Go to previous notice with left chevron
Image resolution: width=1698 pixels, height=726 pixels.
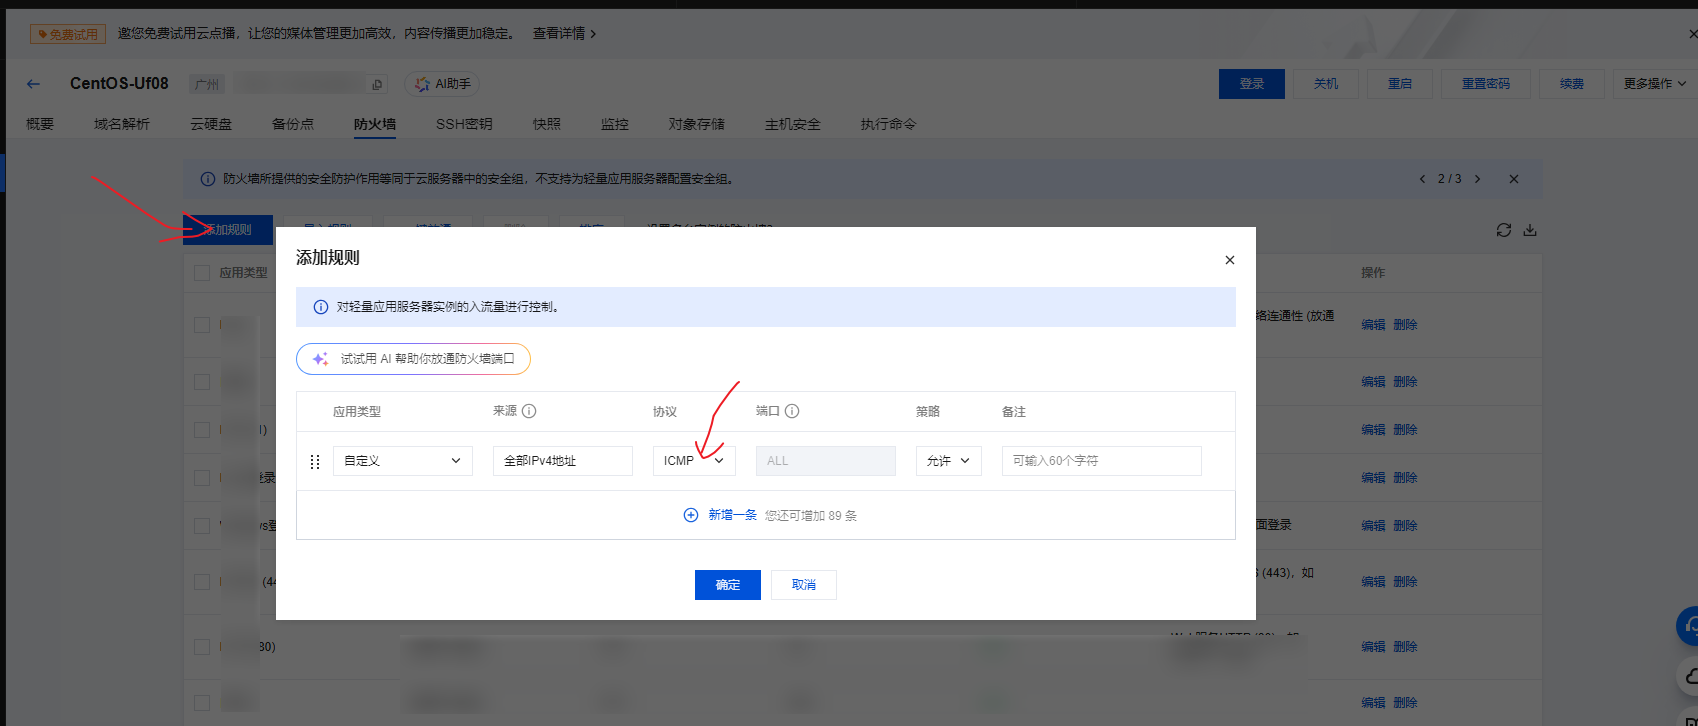(1422, 179)
